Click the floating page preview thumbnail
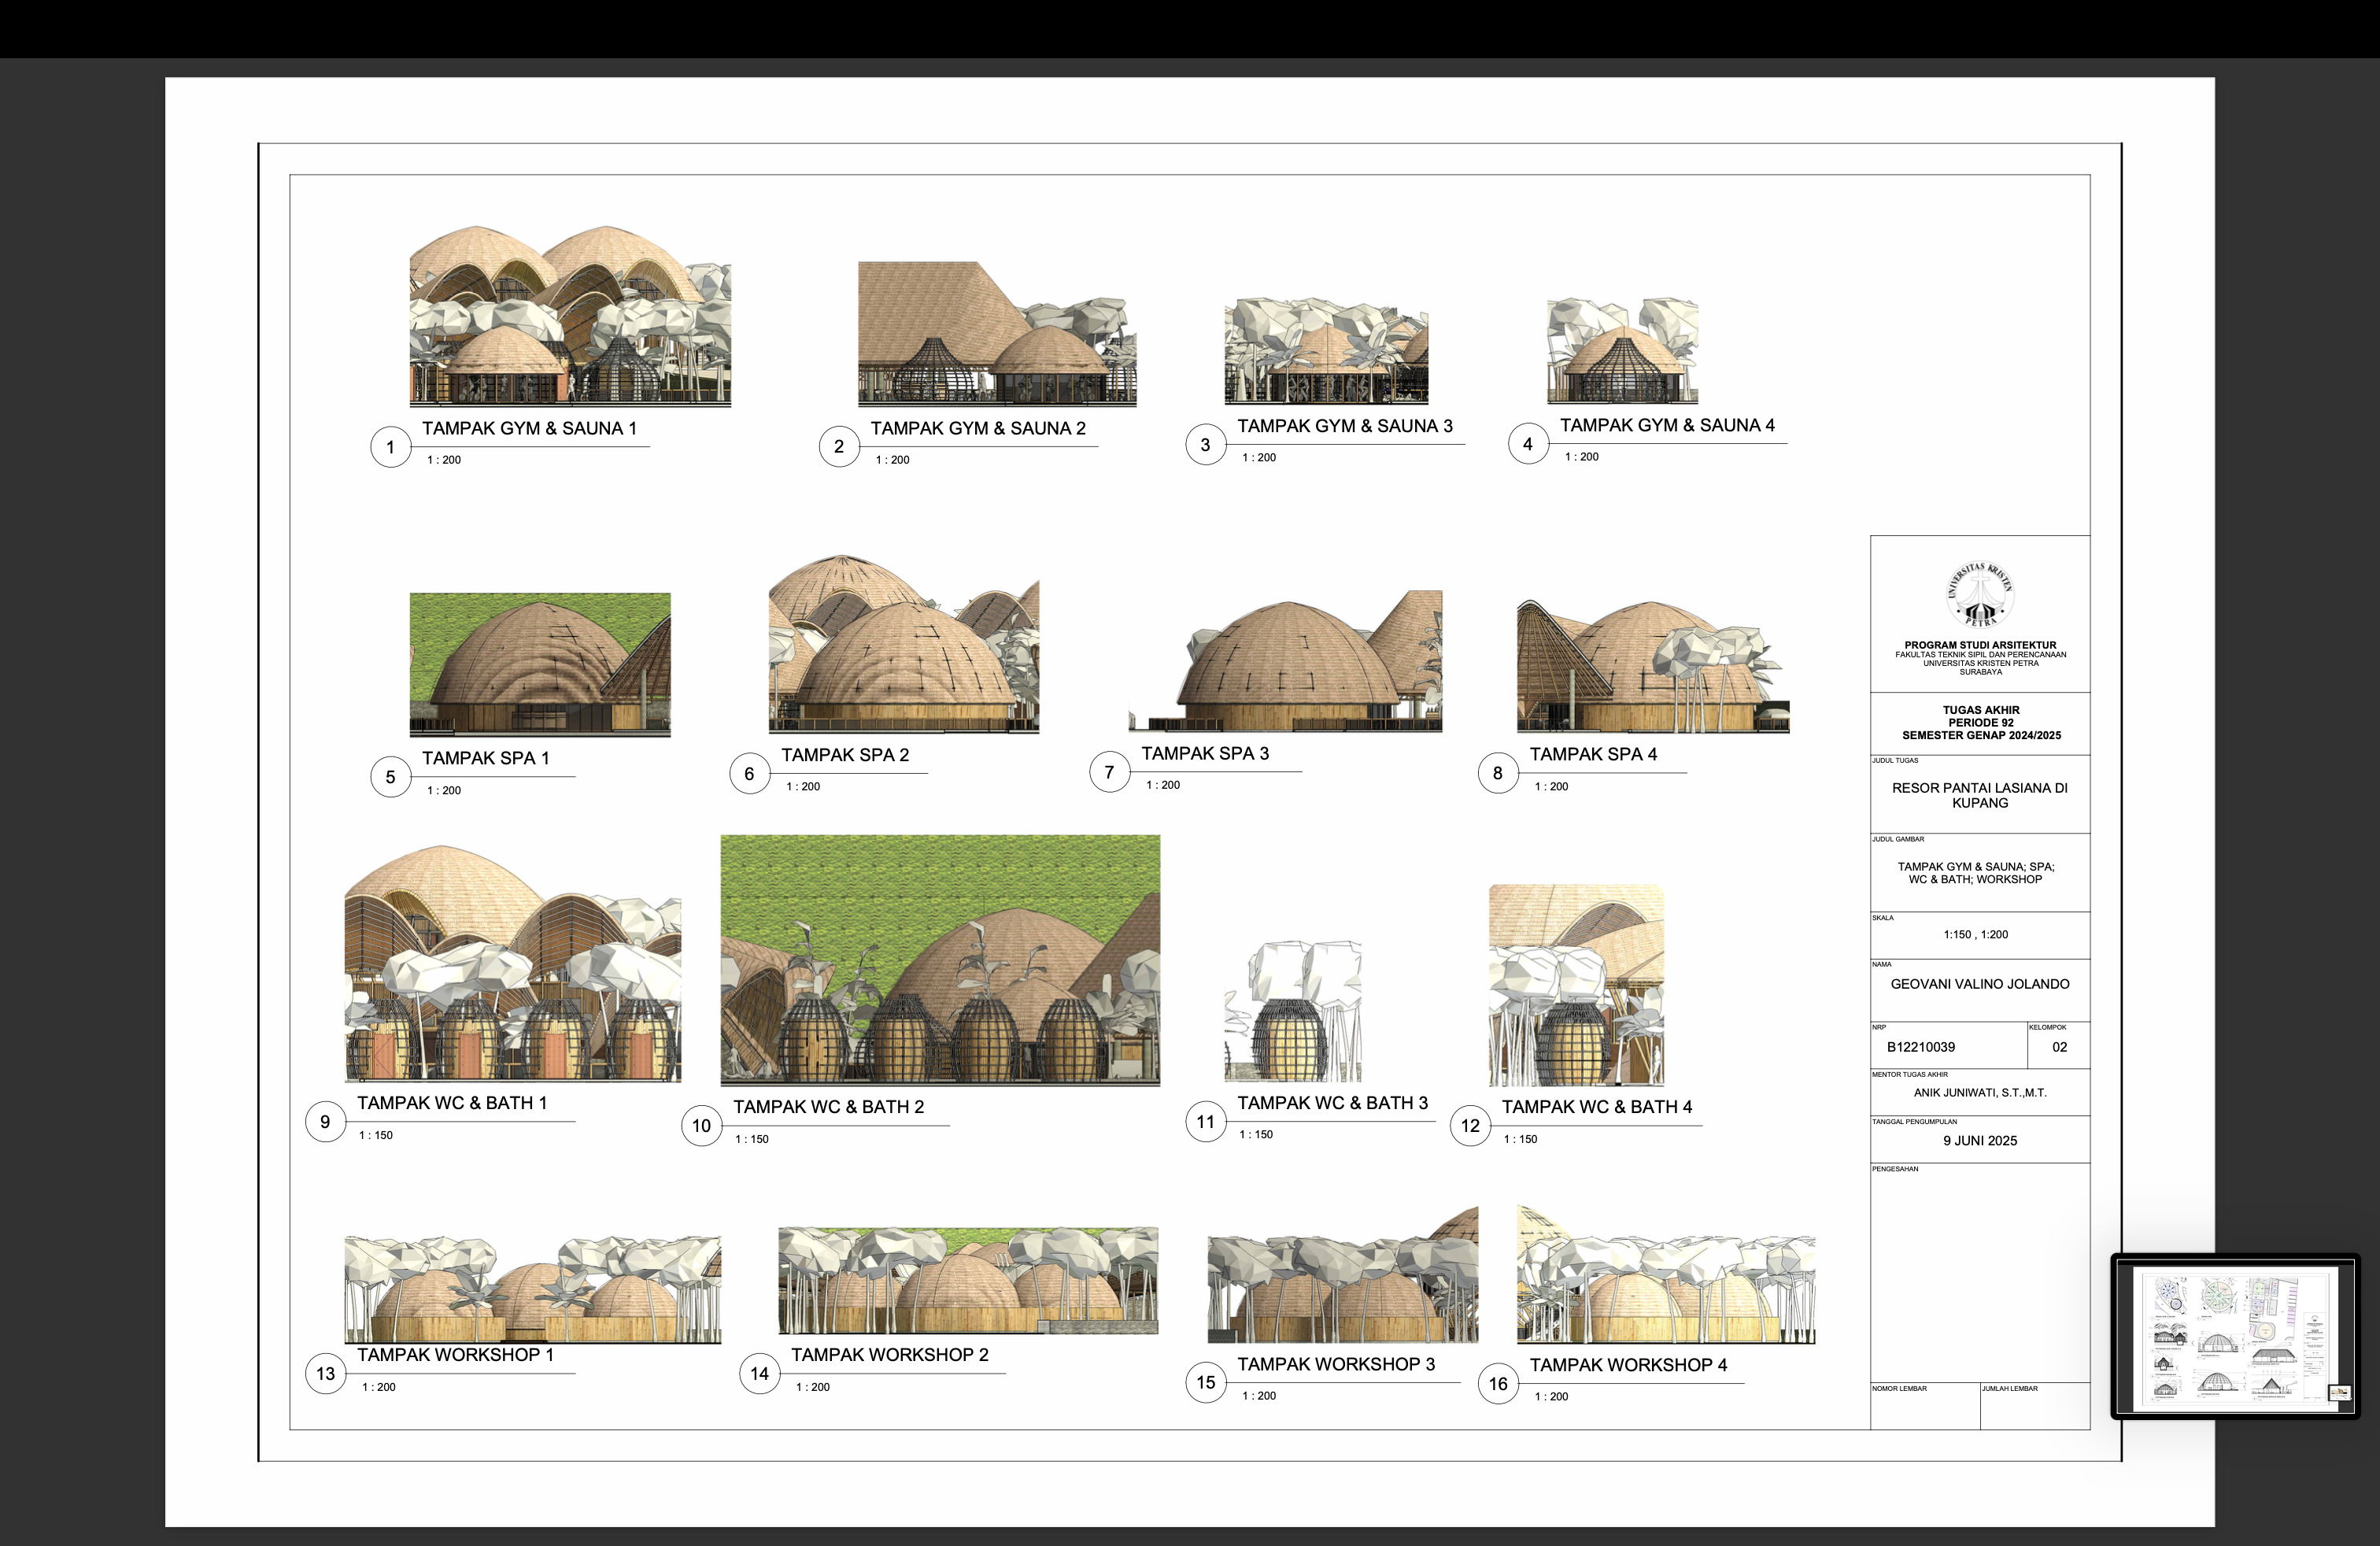 [2236, 1337]
